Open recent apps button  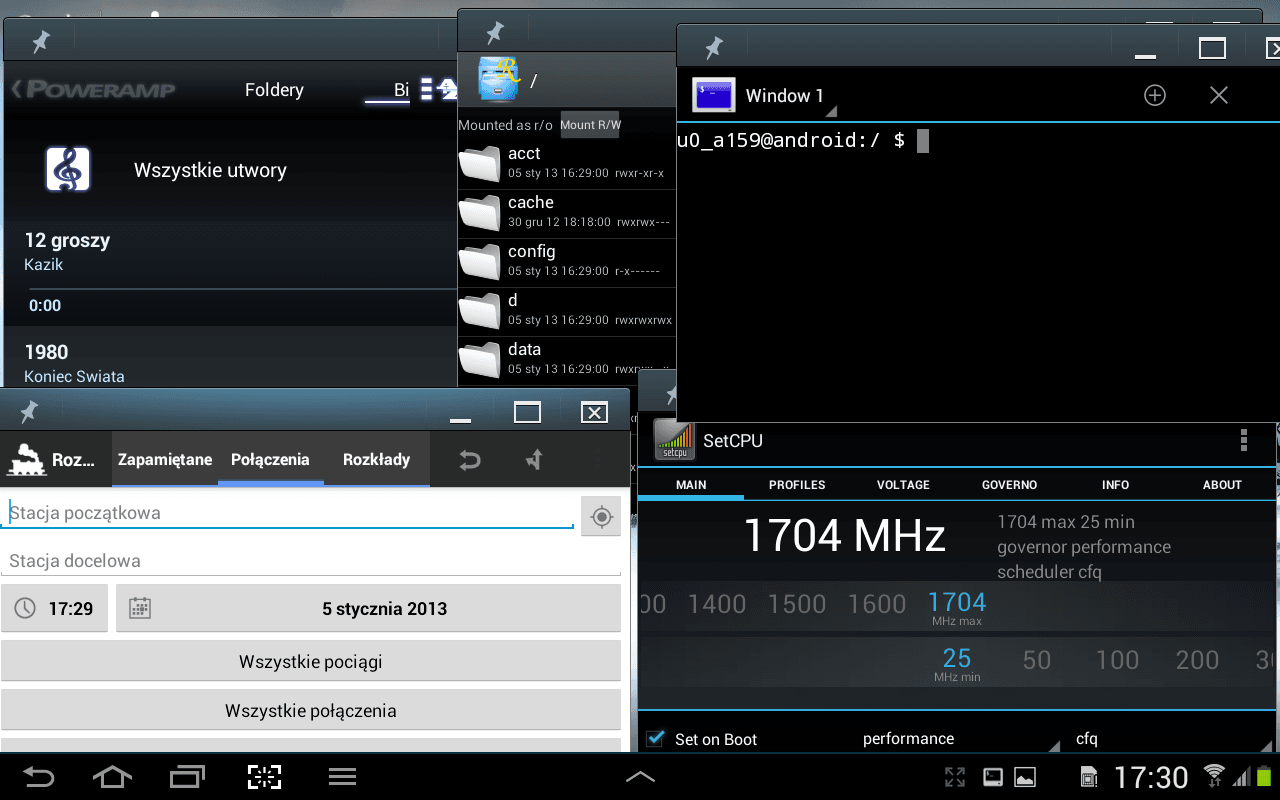point(187,777)
